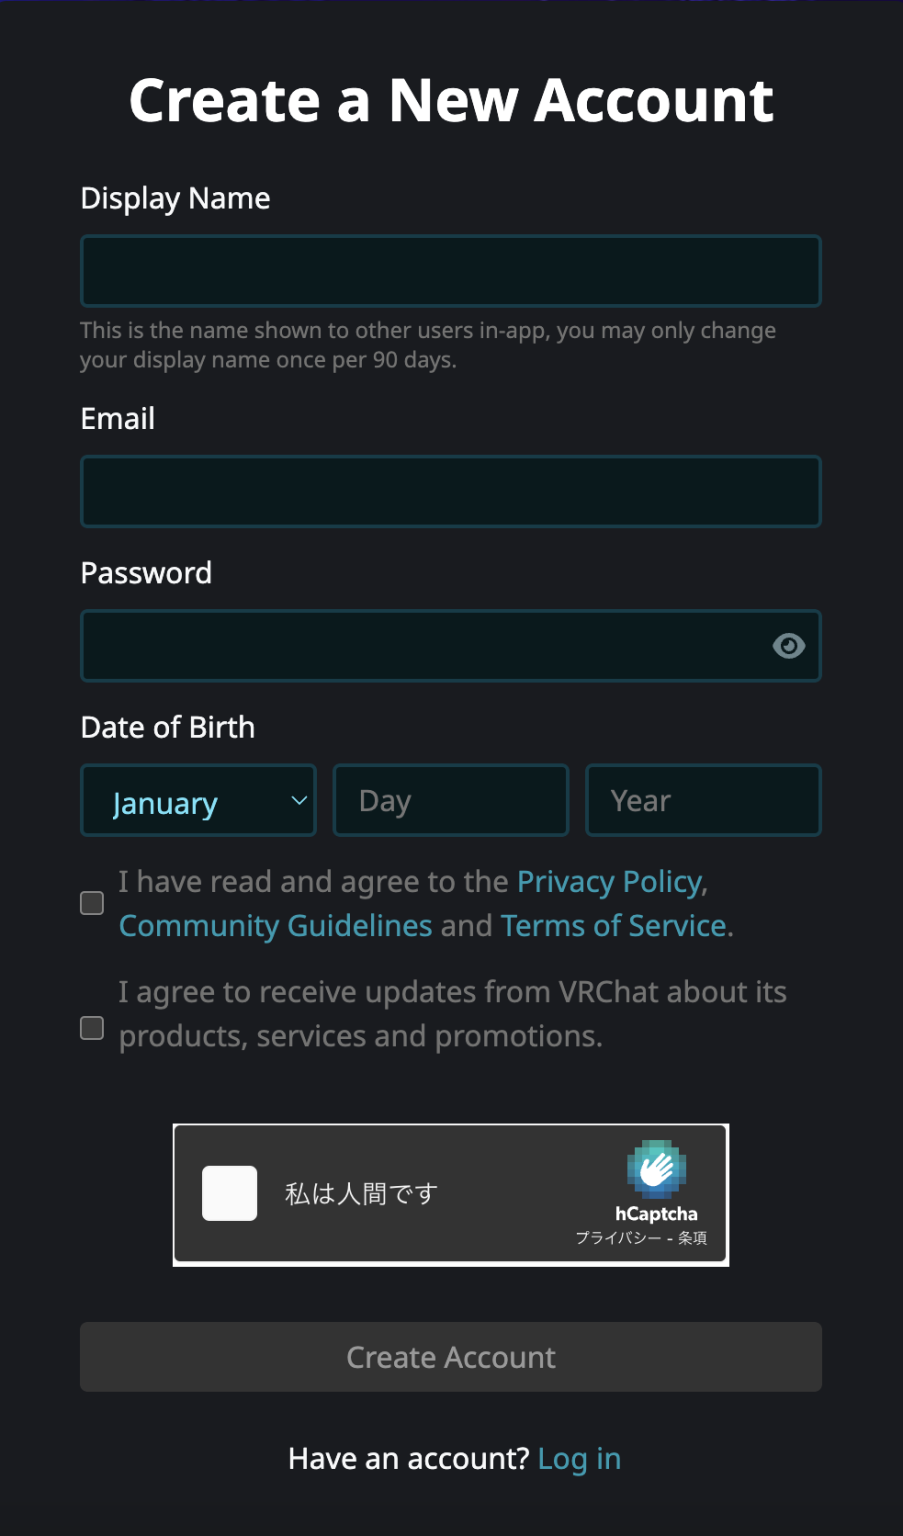Enable receiving VRChat product updates
Screen dimensions: 903x1536
click(91, 1027)
